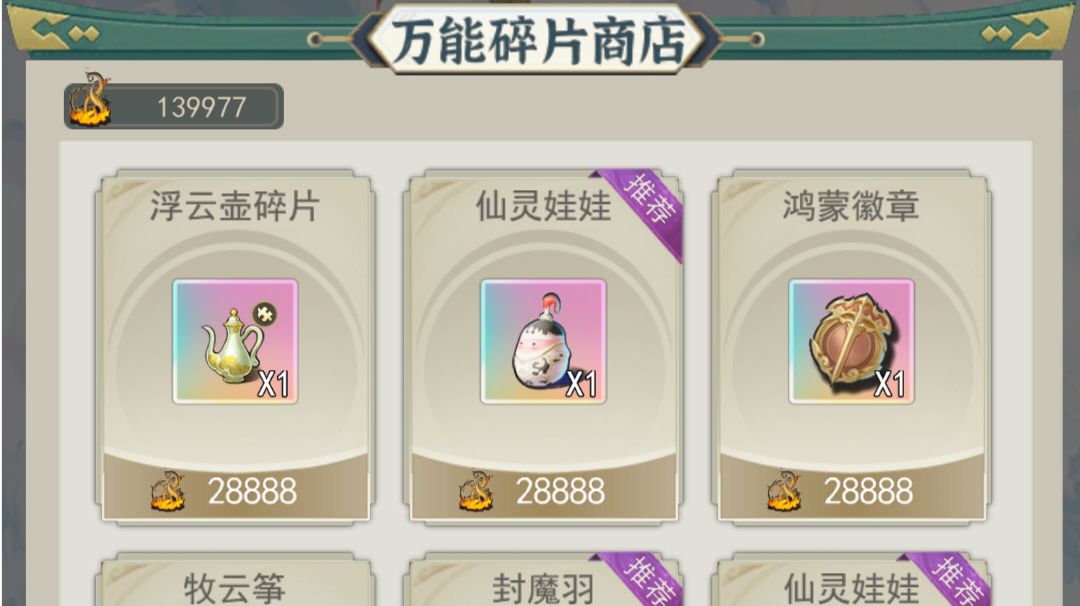Tap the flame currency icon beside 139977
Screen dimensions: 1080x606
coord(90,101)
